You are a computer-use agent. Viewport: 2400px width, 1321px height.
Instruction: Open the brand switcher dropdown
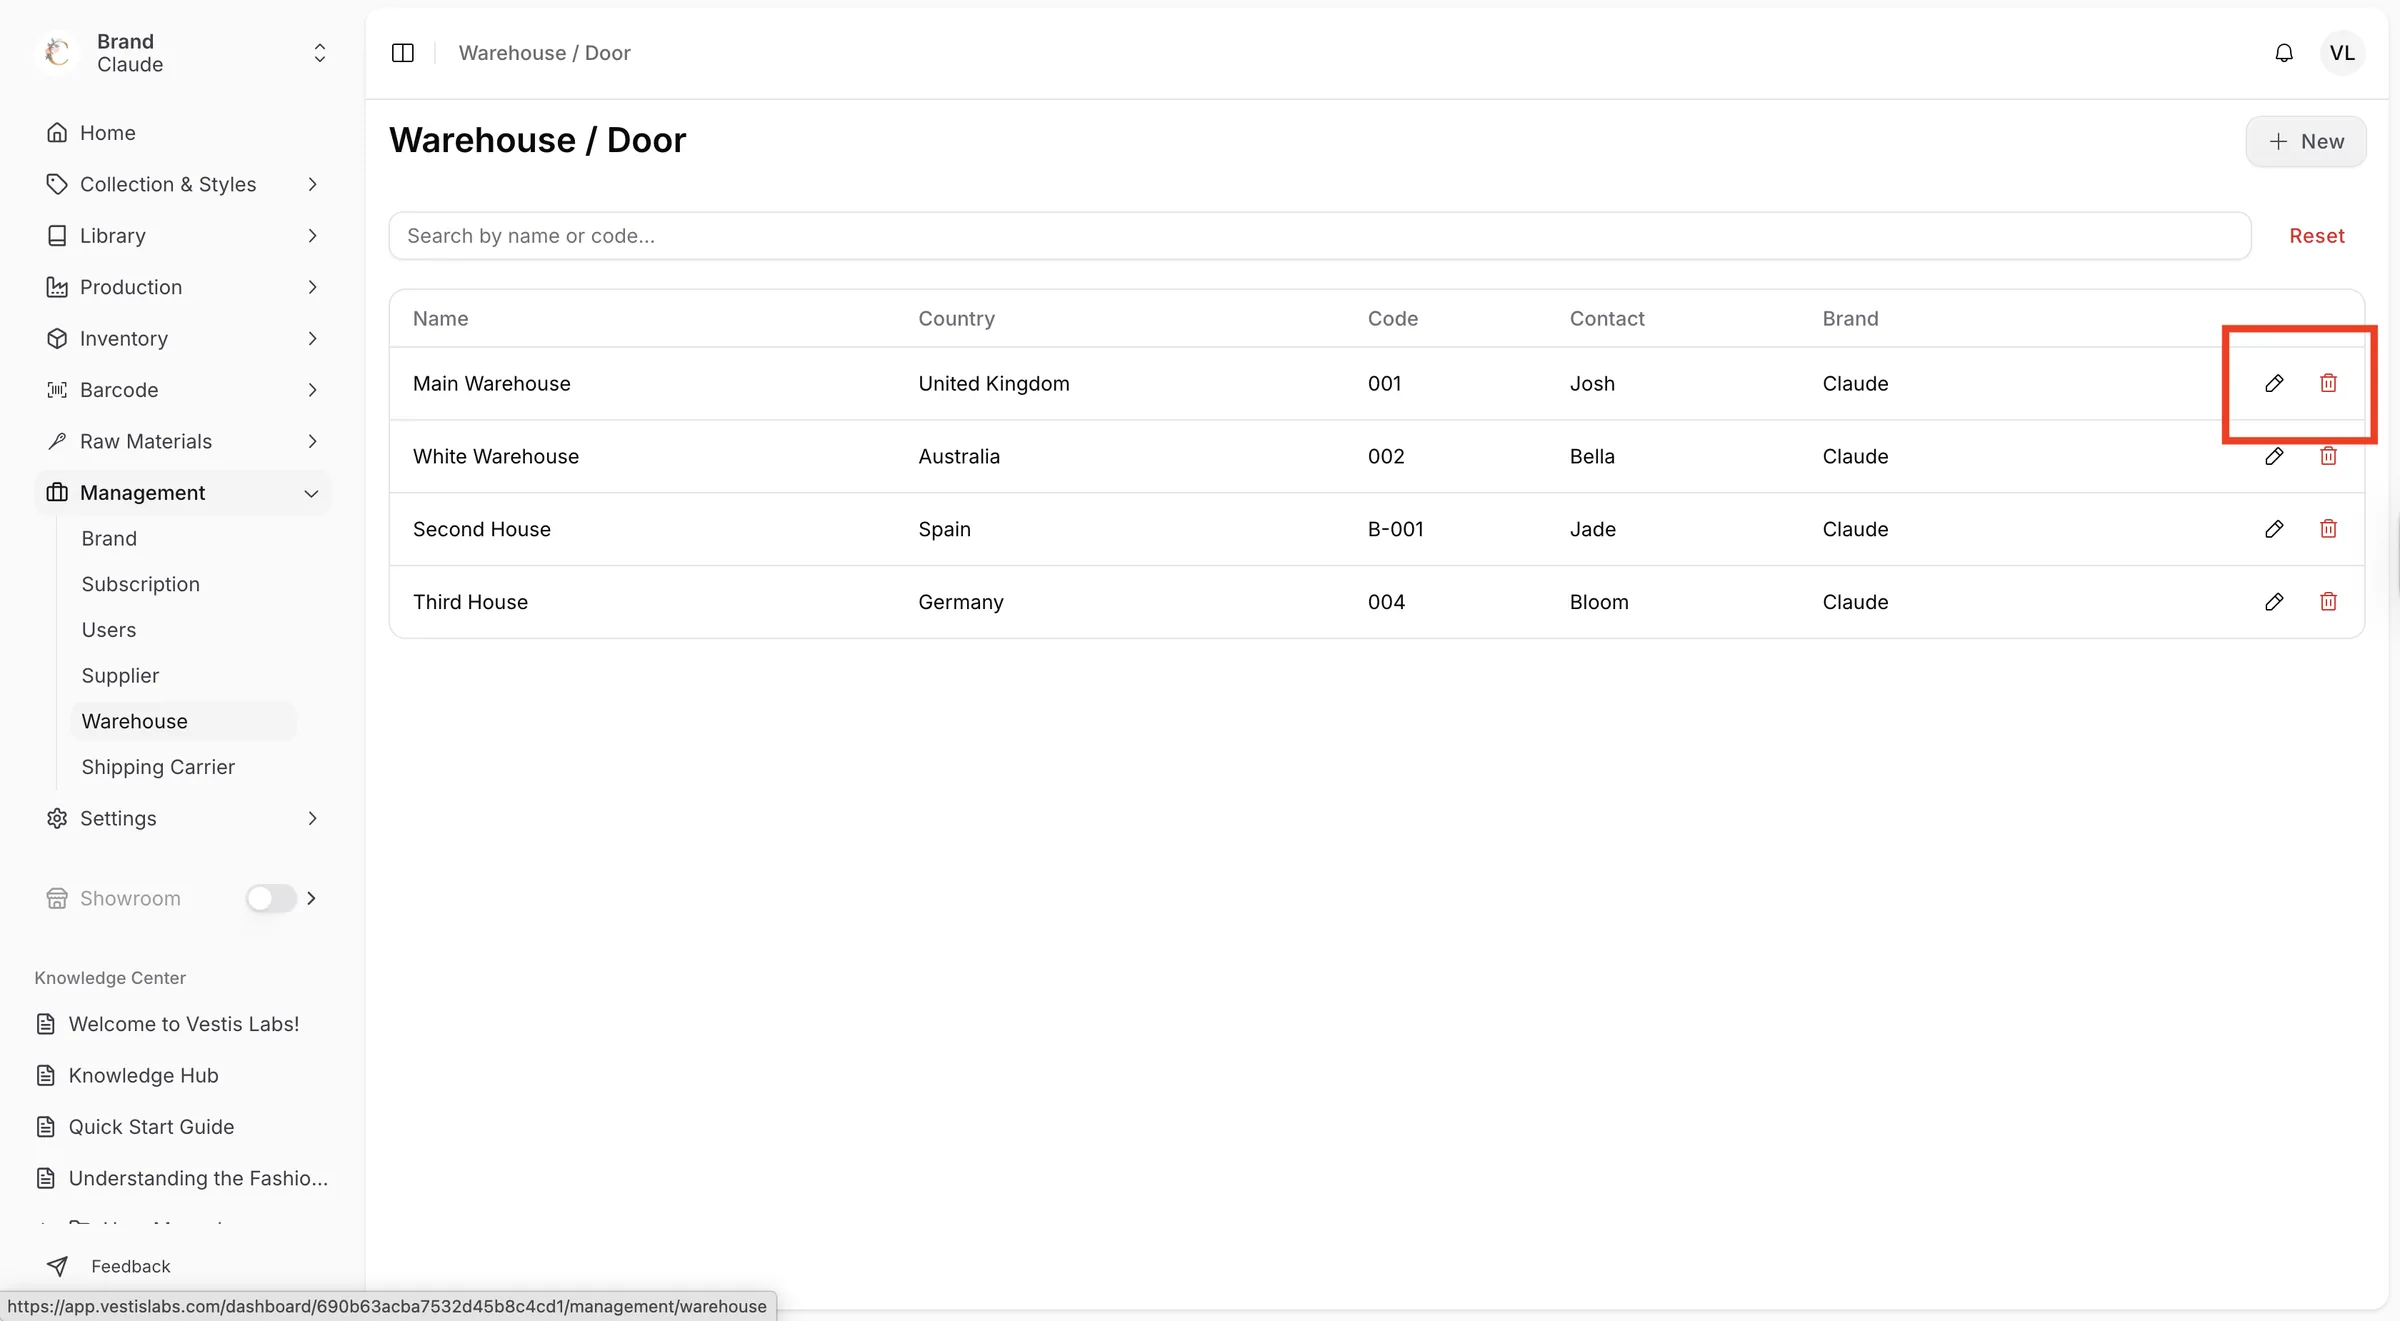[x=320, y=53]
